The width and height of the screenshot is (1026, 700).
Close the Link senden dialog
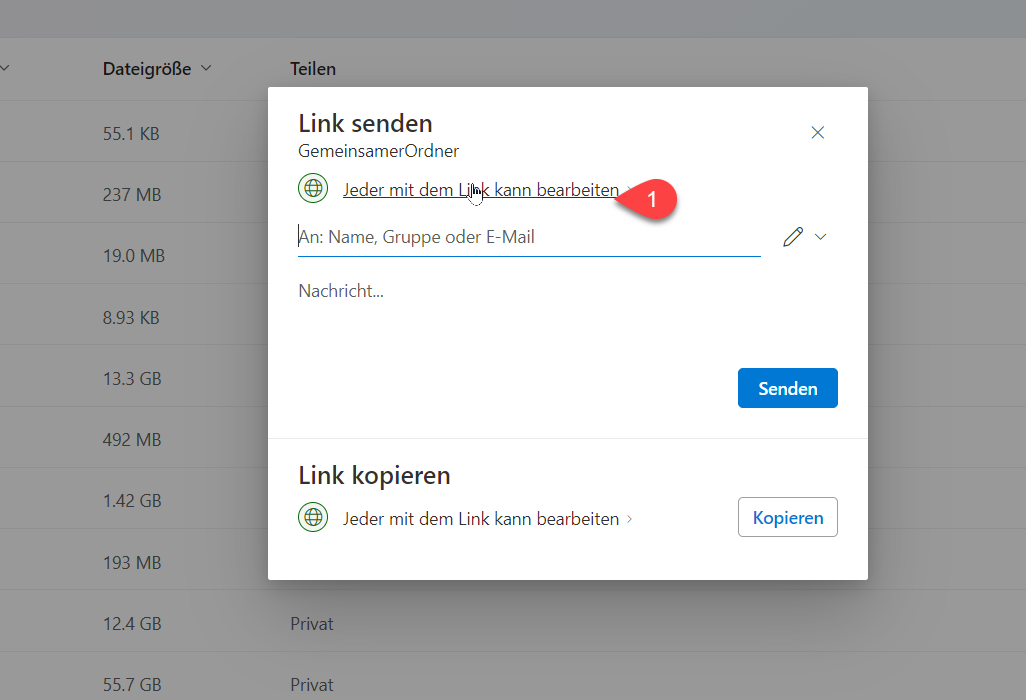click(817, 133)
